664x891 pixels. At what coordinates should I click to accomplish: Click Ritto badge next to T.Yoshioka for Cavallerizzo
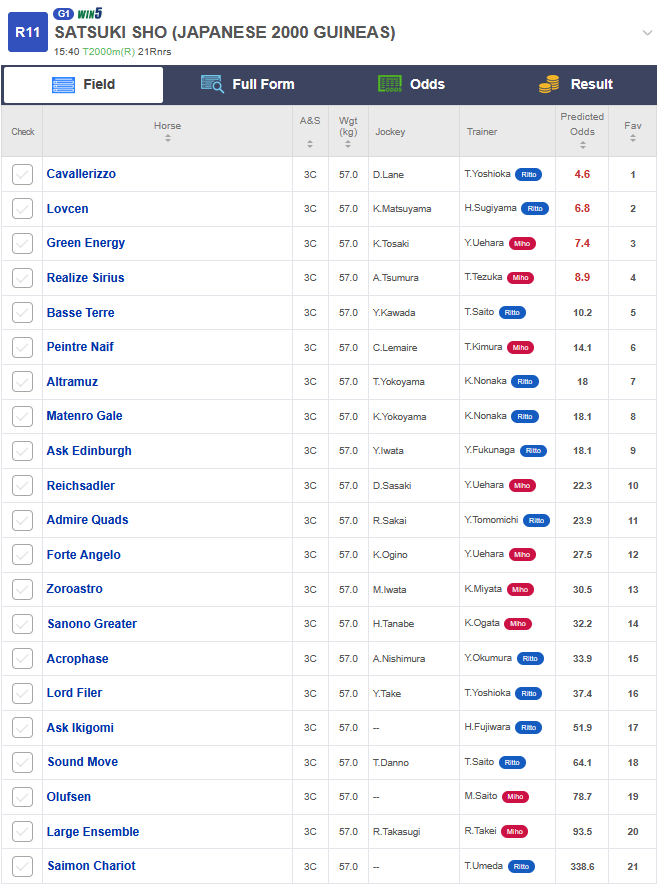[x=528, y=174]
